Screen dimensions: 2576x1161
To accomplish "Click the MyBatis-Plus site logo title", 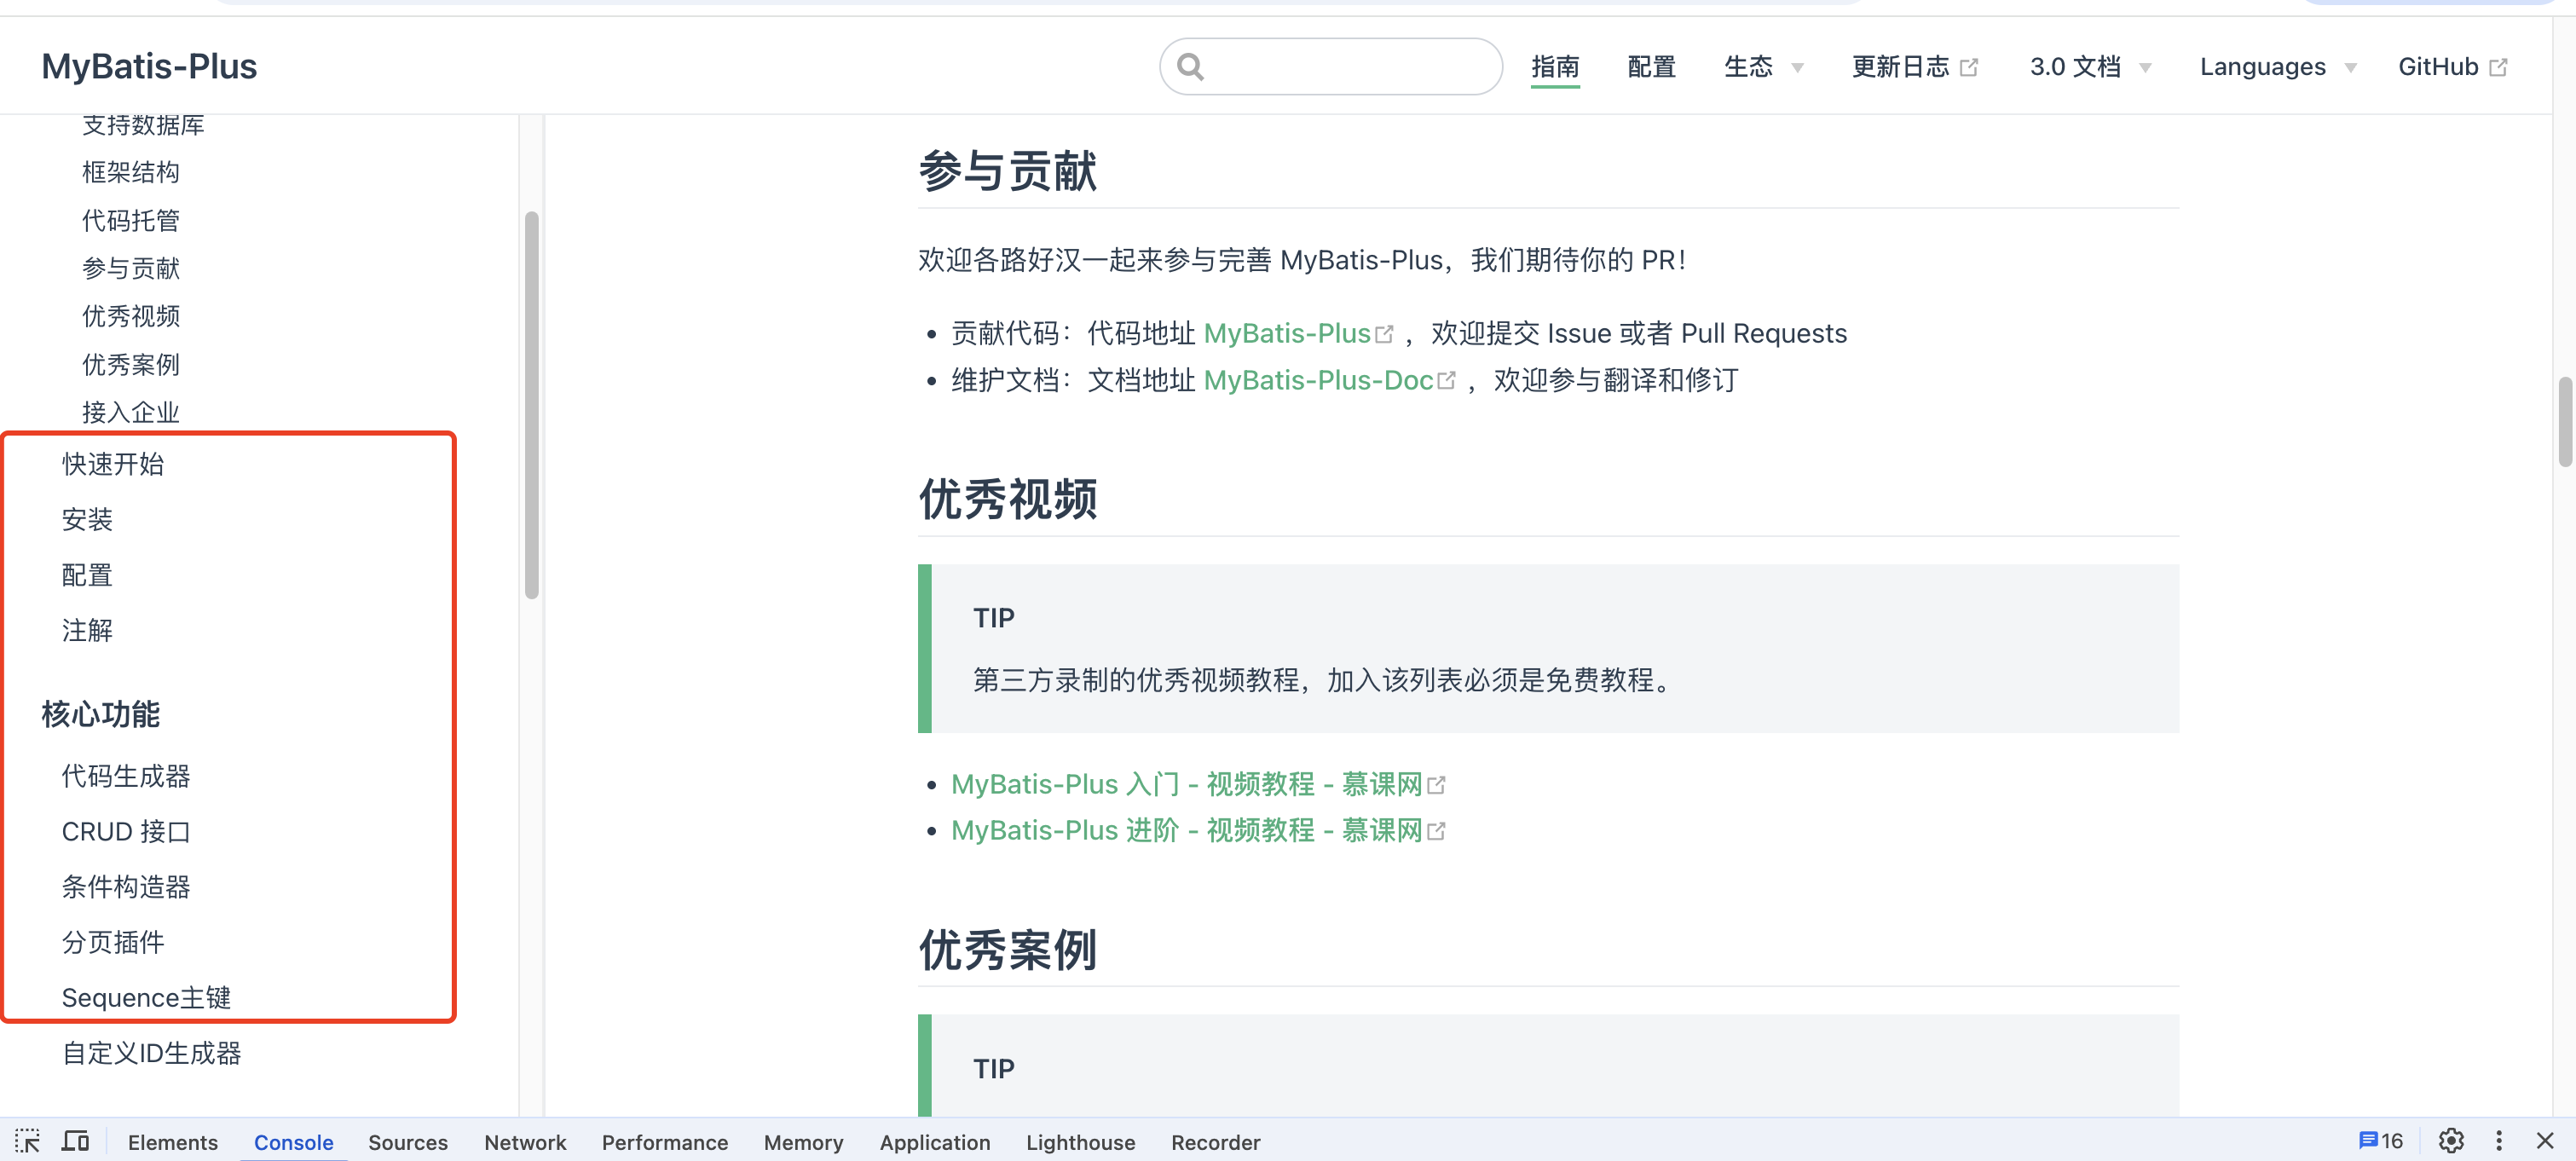I will click(x=149, y=67).
